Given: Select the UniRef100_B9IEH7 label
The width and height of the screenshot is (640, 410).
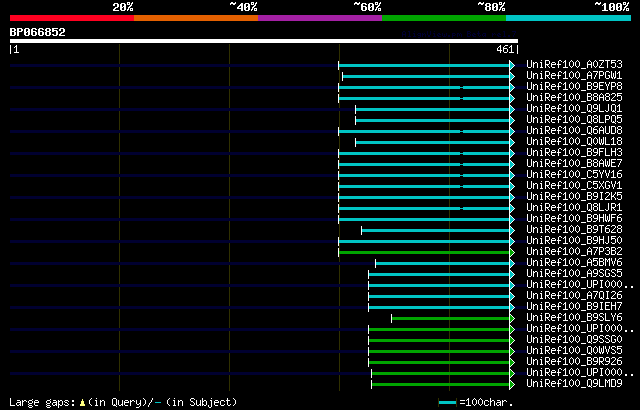Looking at the screenshot, I should [x=574, y=307].
